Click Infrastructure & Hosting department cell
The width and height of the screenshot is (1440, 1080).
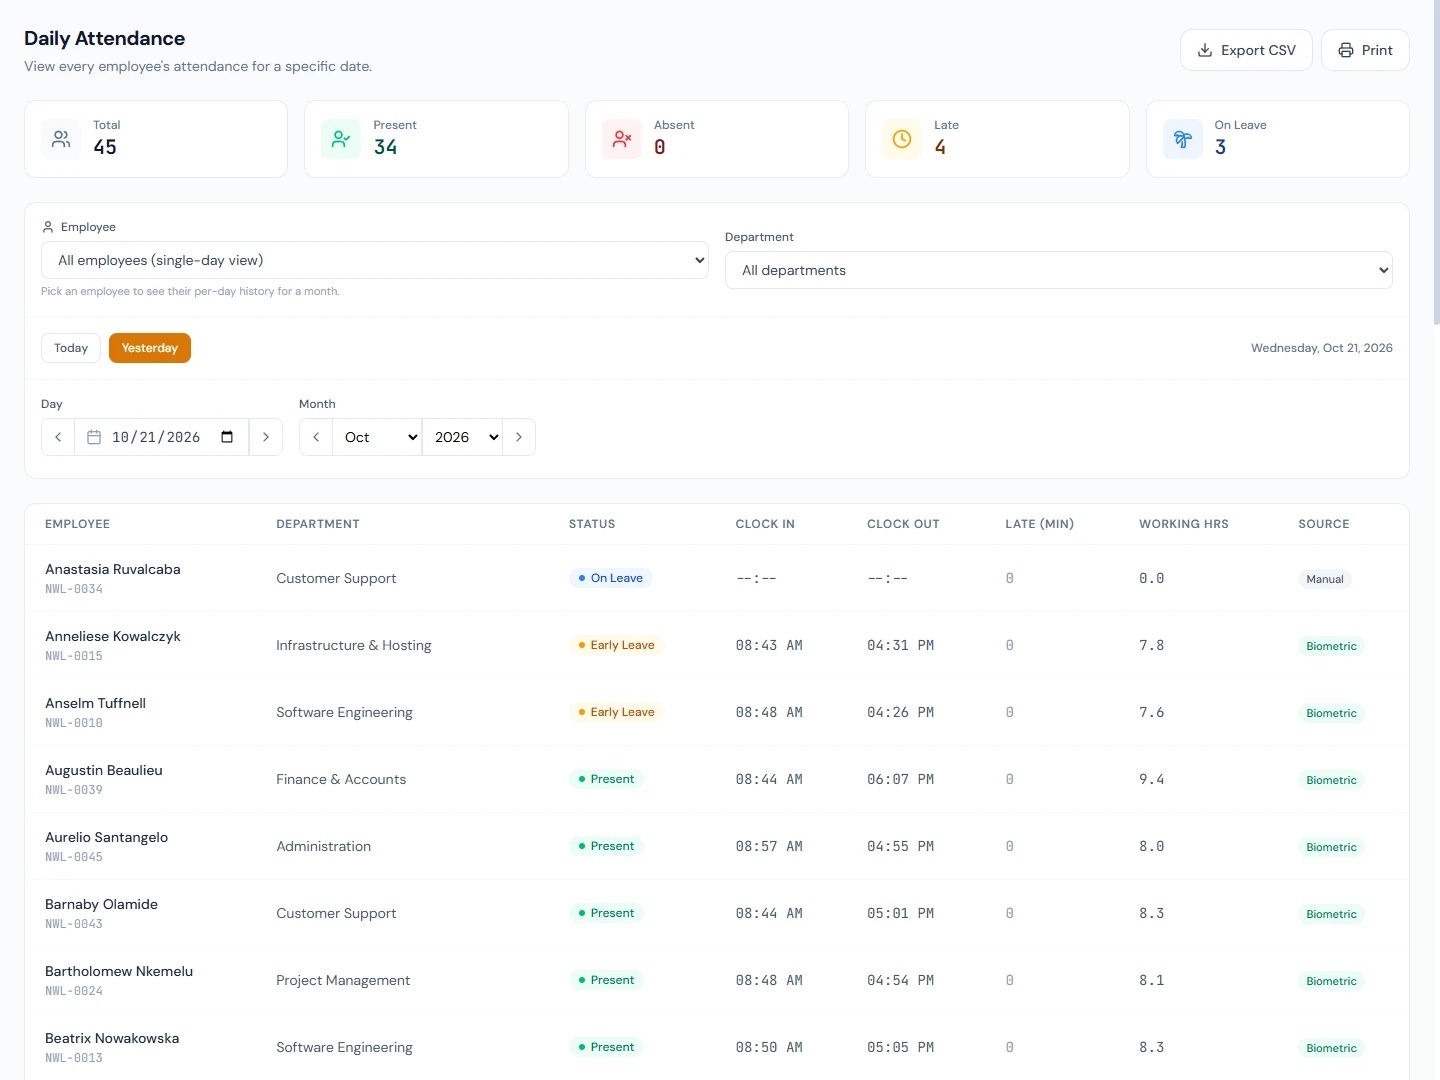tap(354, 645)
